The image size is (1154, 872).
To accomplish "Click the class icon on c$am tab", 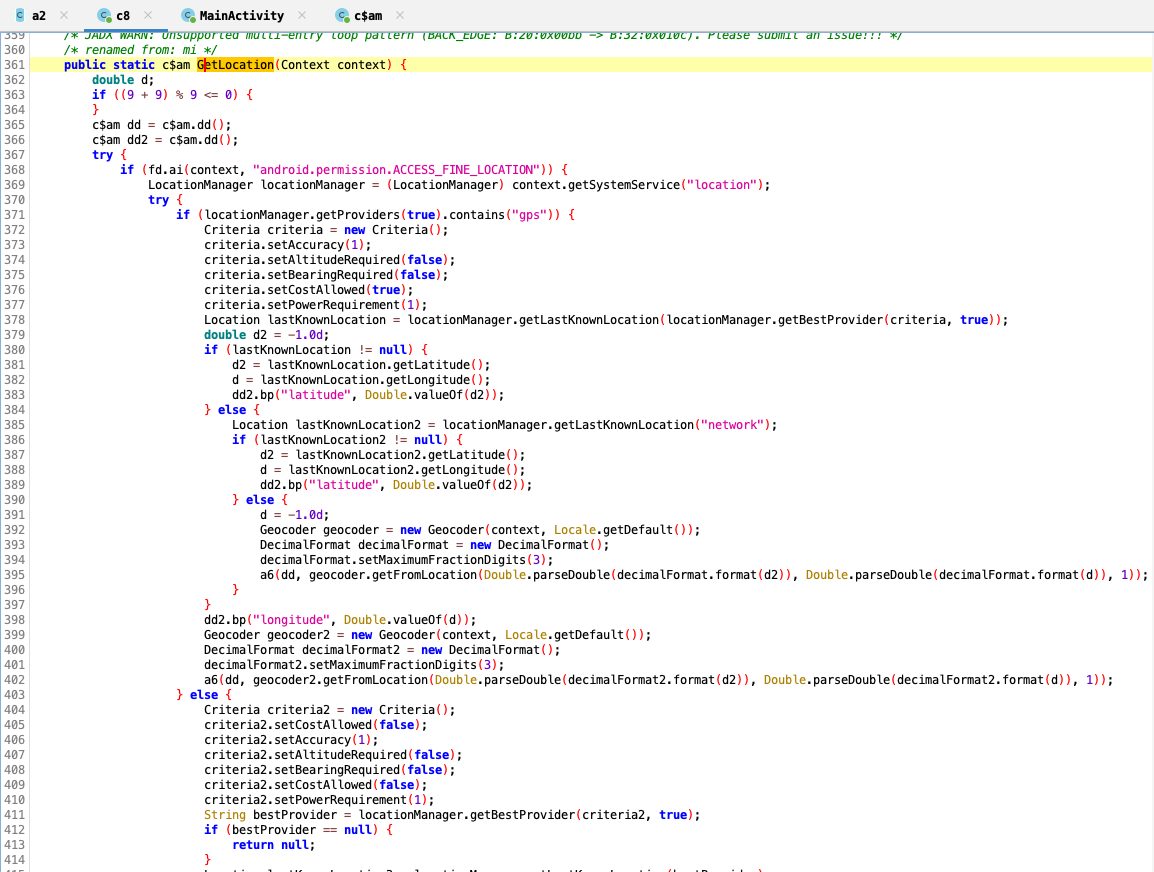I will click(341, 15).
